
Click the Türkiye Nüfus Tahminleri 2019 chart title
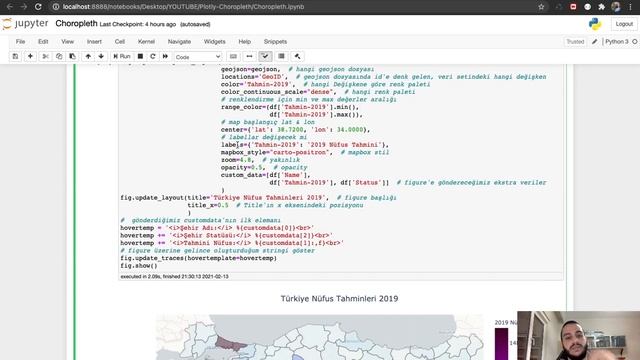pyautogui.click(x=339, y=299)
